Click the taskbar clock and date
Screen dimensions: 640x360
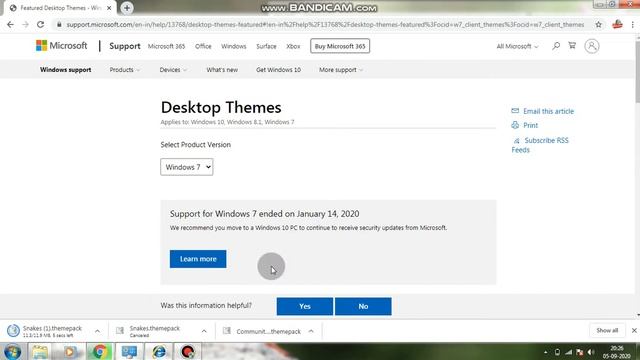click(617, 352)
